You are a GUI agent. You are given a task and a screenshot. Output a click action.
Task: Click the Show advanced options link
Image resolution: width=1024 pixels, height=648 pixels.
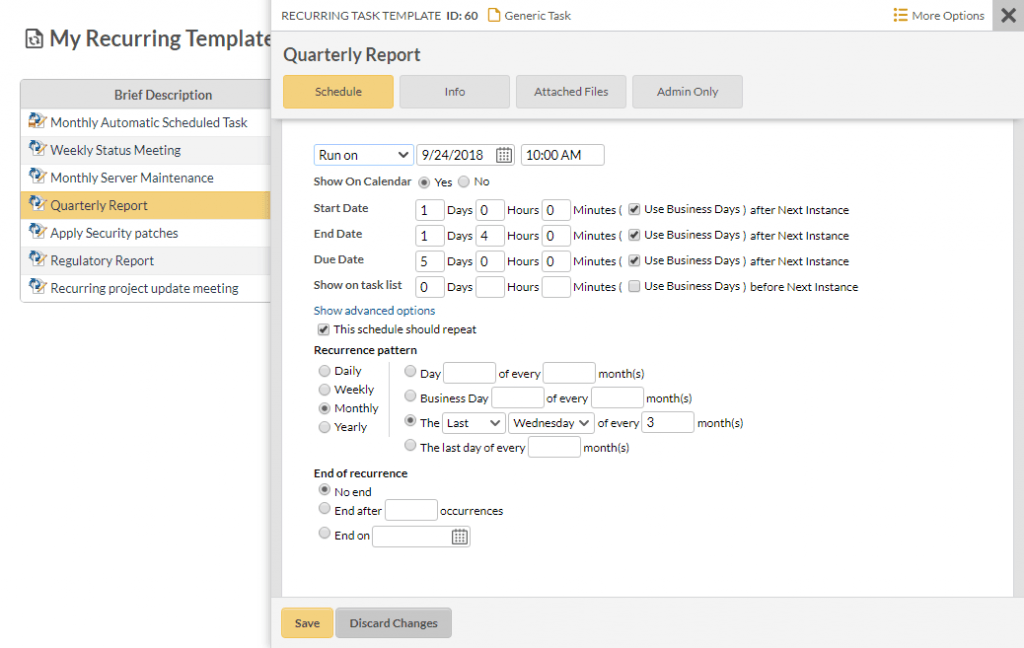[374, 310]
